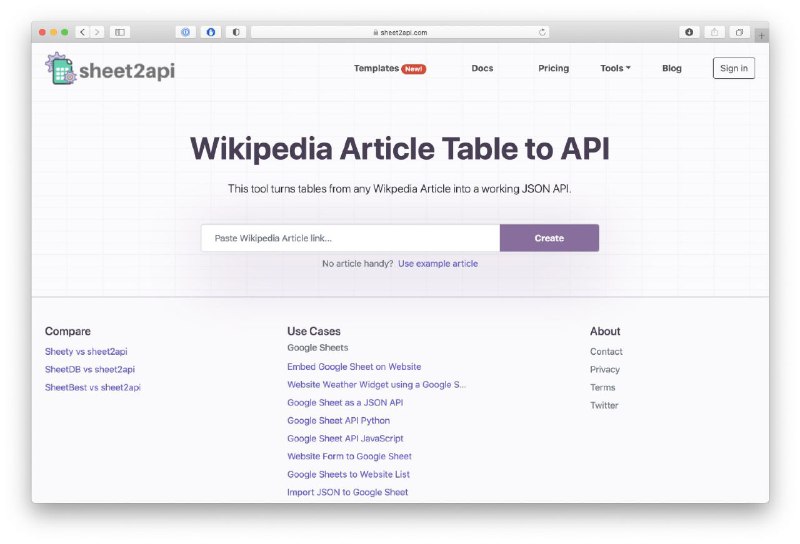Click the sheet2api logo icon
The image size is (800, 544).
60,68
